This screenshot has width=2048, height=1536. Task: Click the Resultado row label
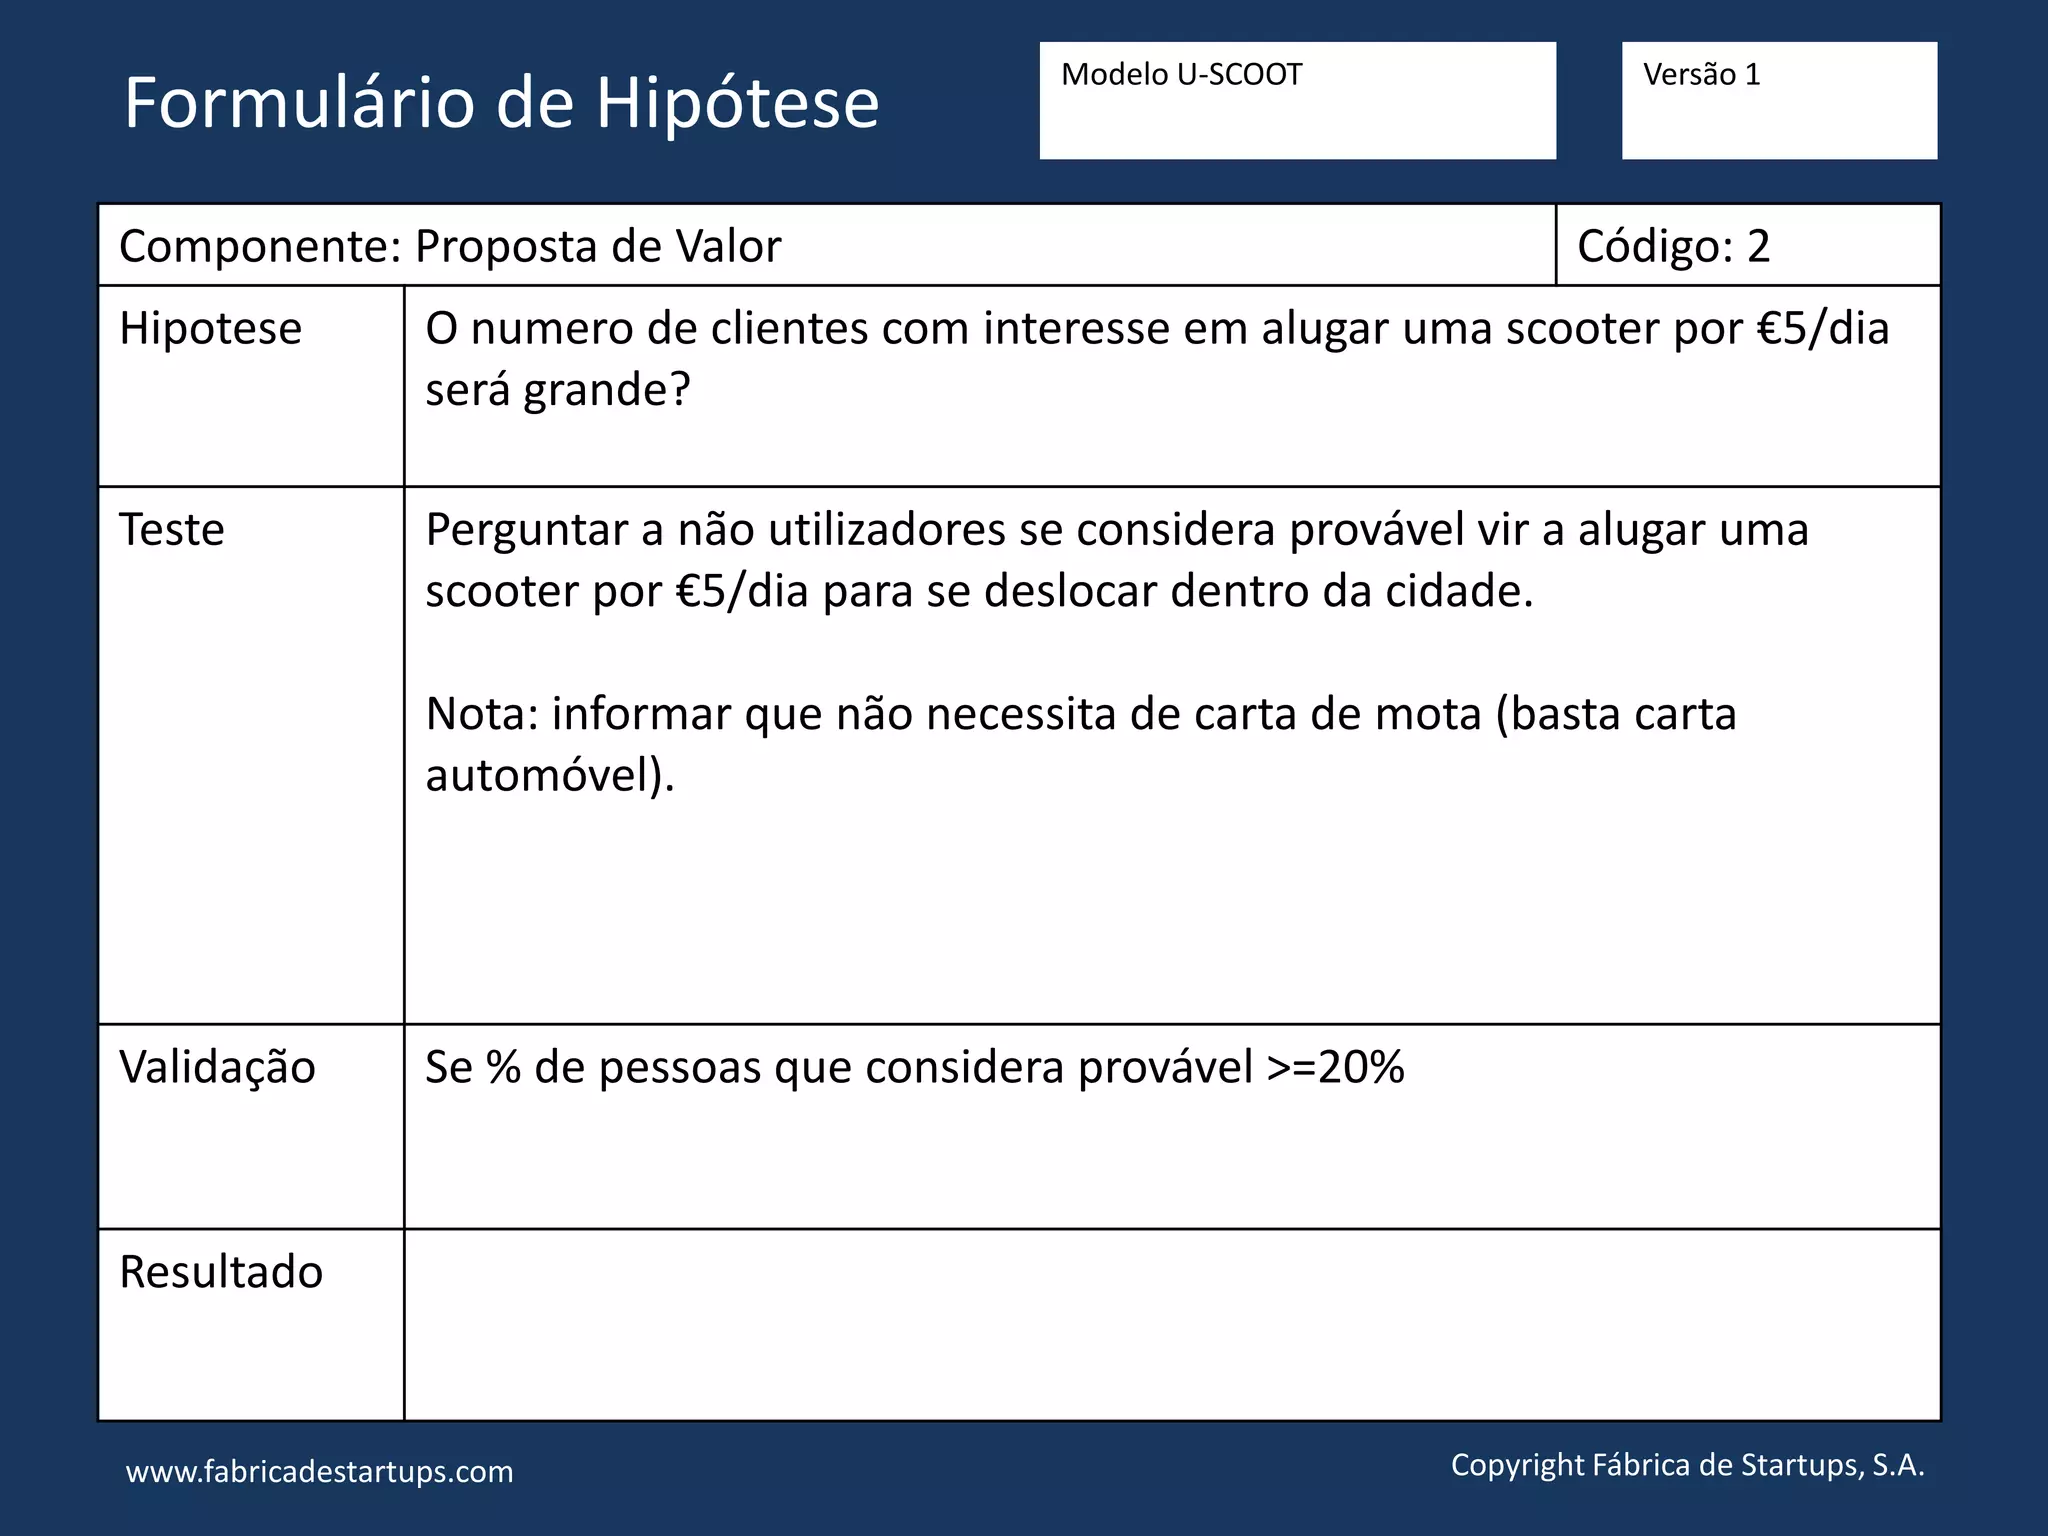click(221, 1272)
